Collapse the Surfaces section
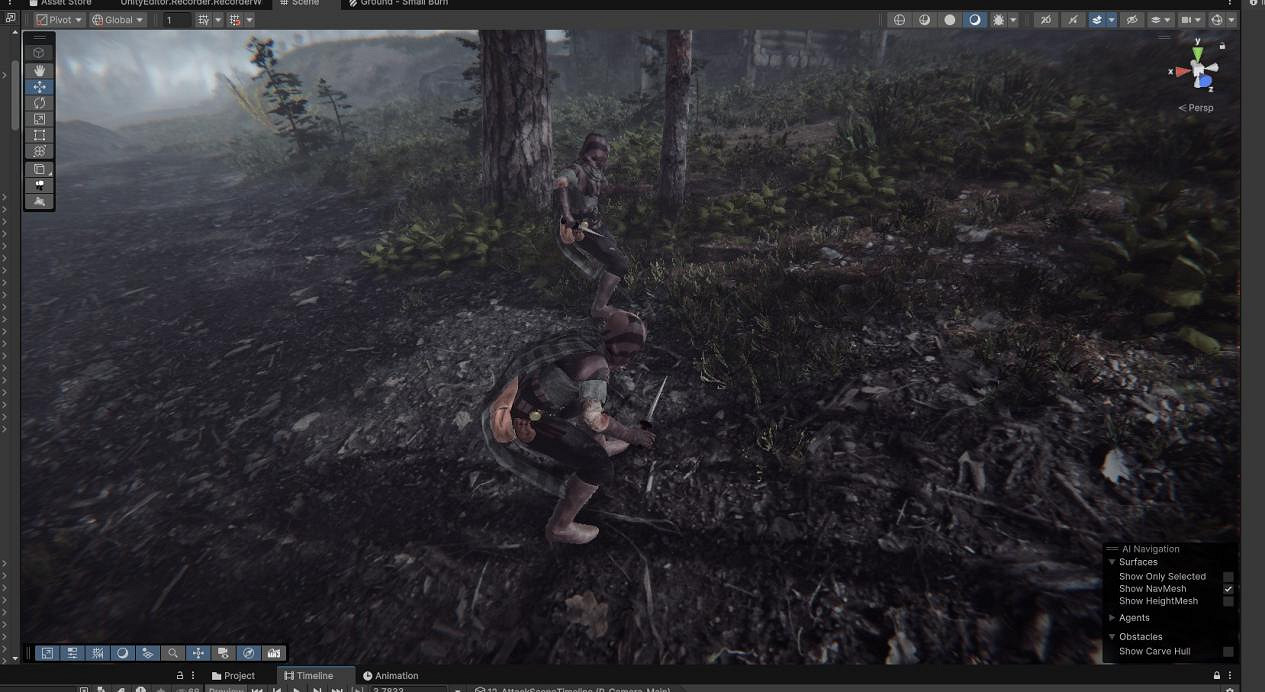This screenshot has height=692, width=1265. point(1112,562)
